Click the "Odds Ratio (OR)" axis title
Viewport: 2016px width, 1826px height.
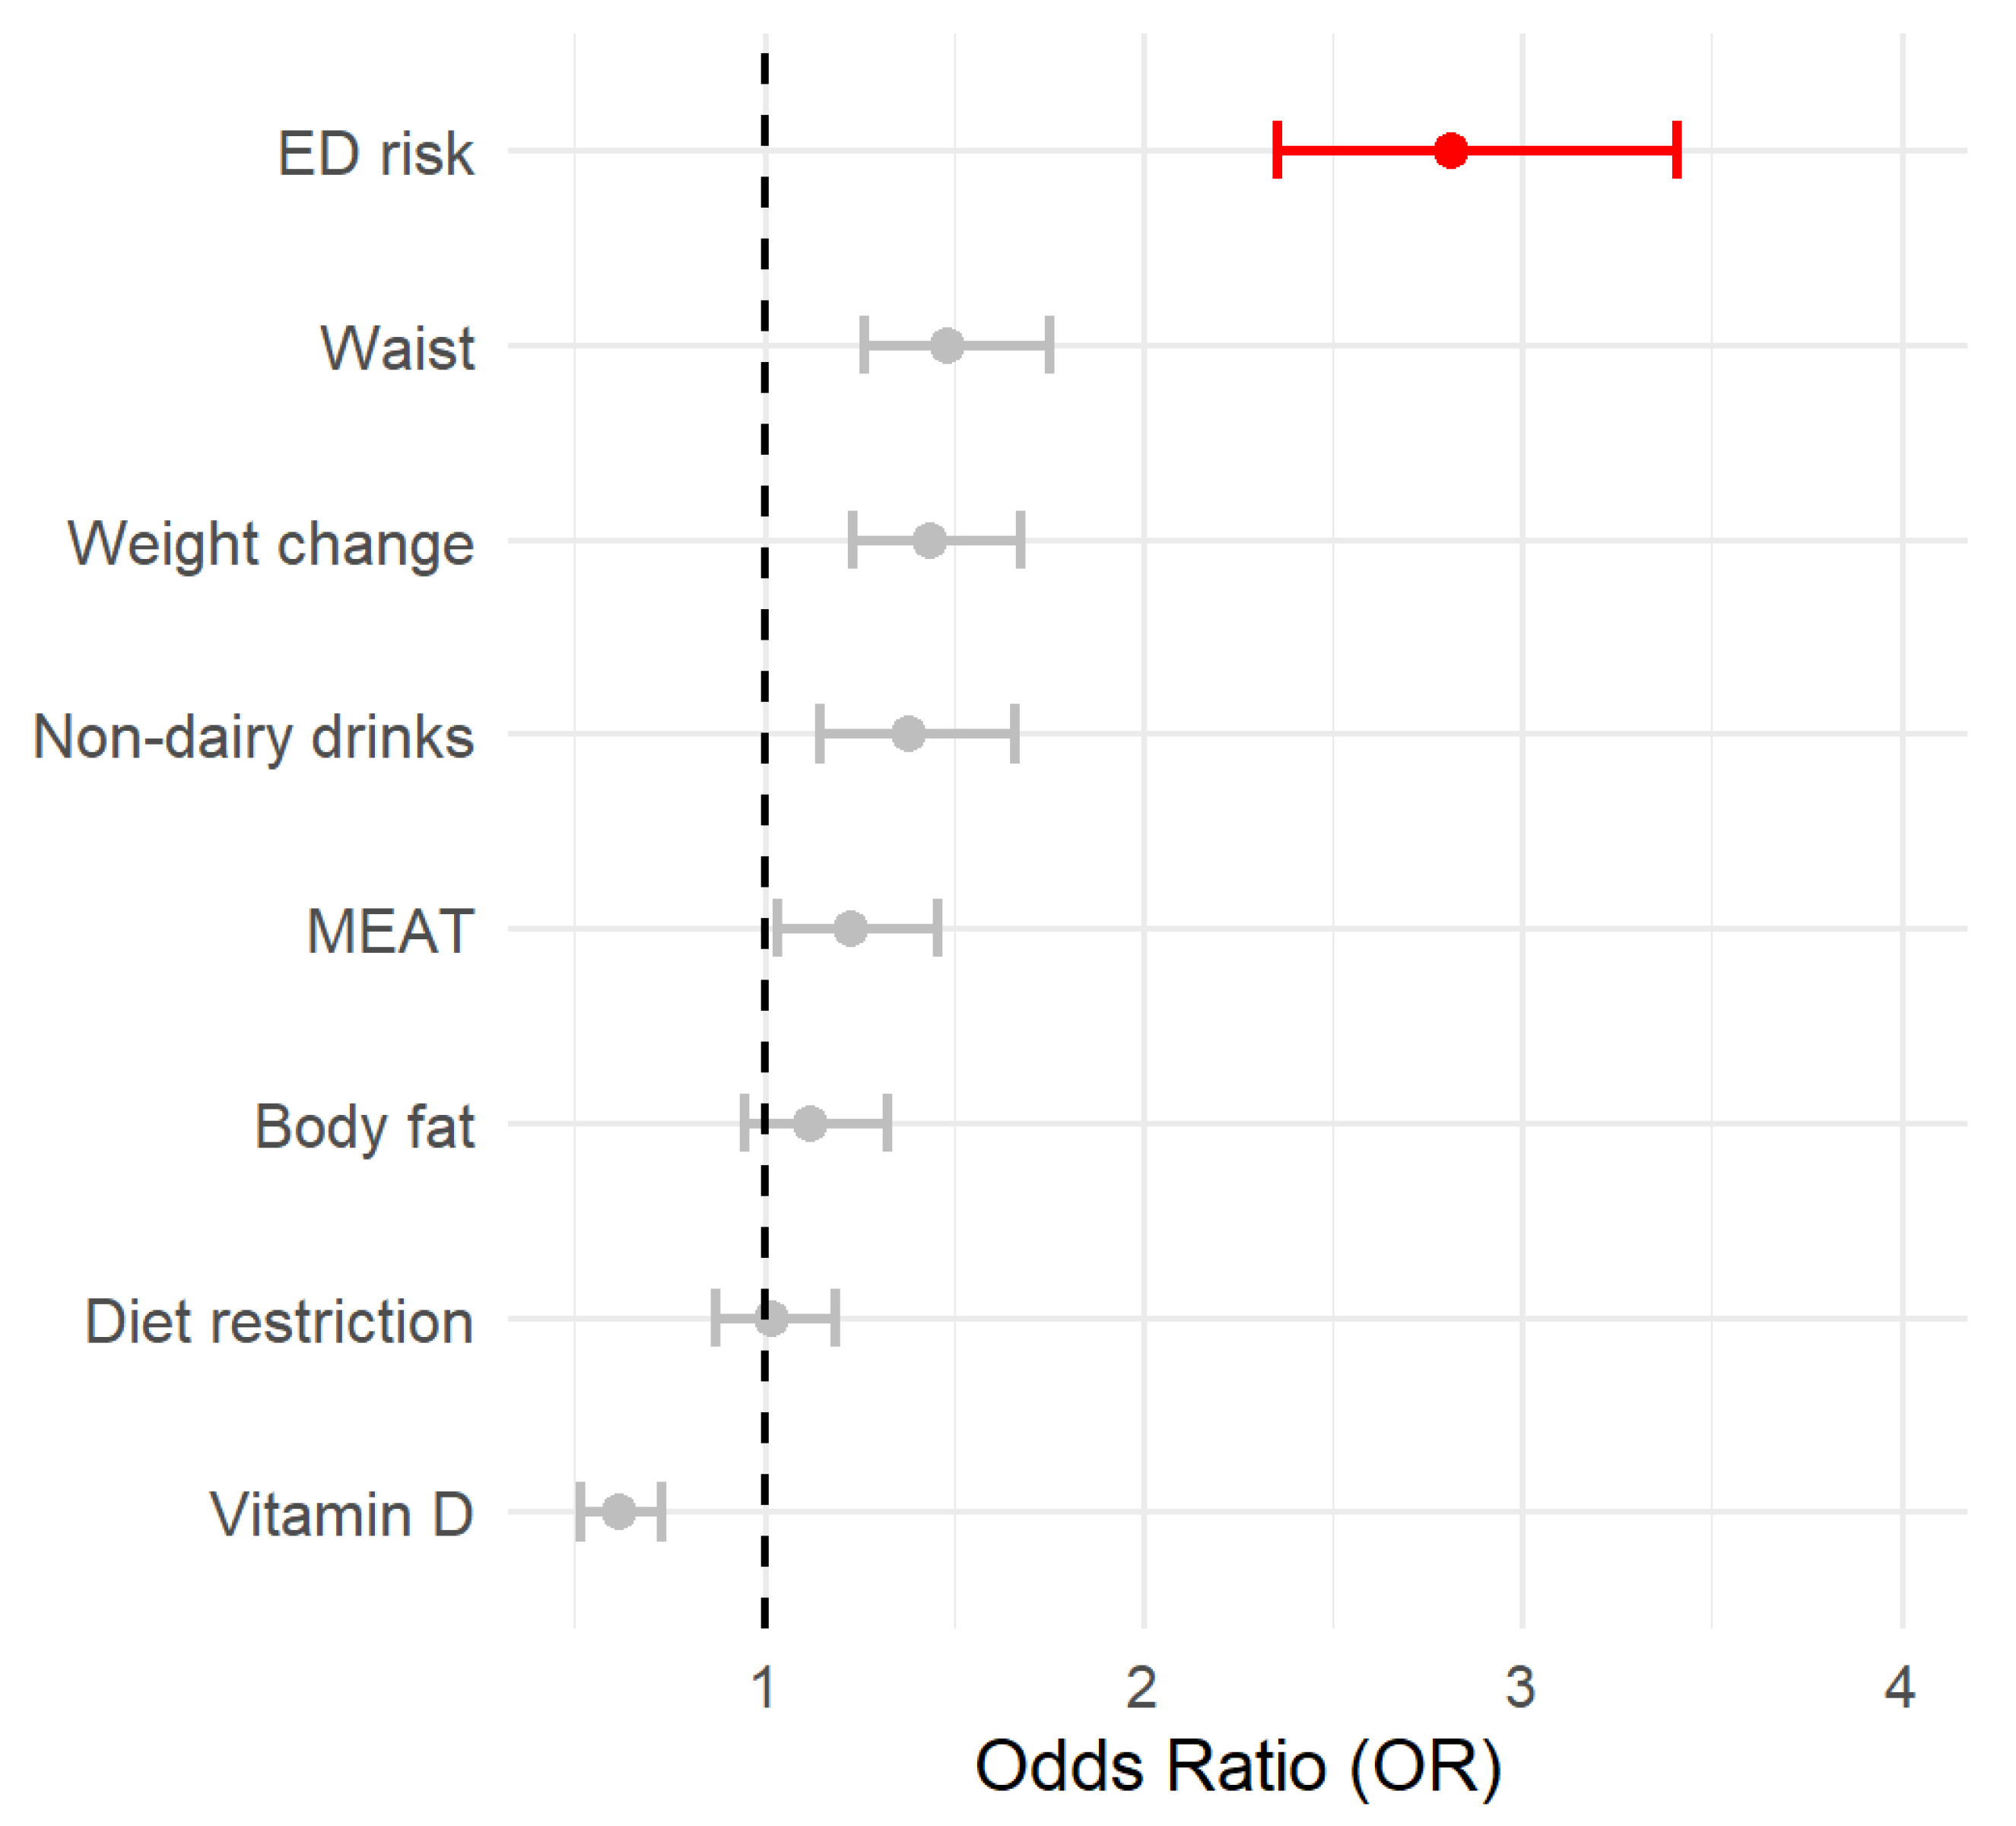pos(1238,1766)
